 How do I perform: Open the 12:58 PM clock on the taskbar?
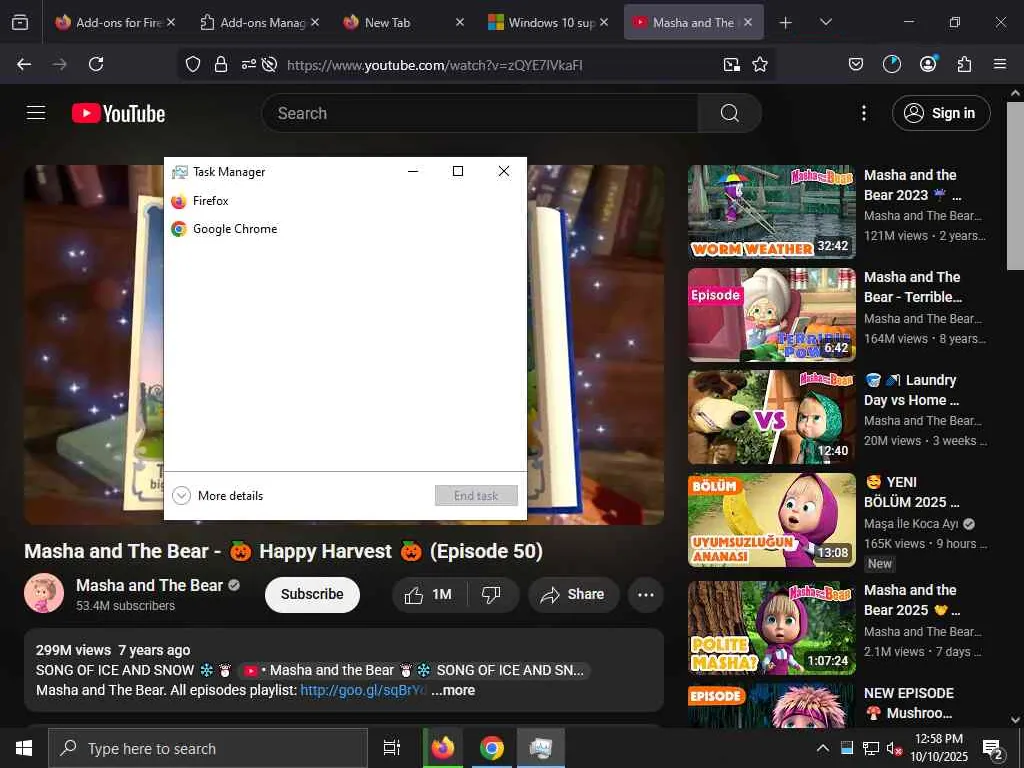point(939,748)
